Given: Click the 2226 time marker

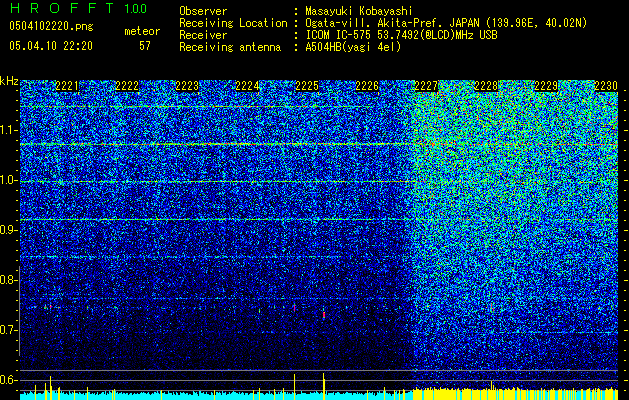Looking at the screenshot, I should click(x=367, y=86).
